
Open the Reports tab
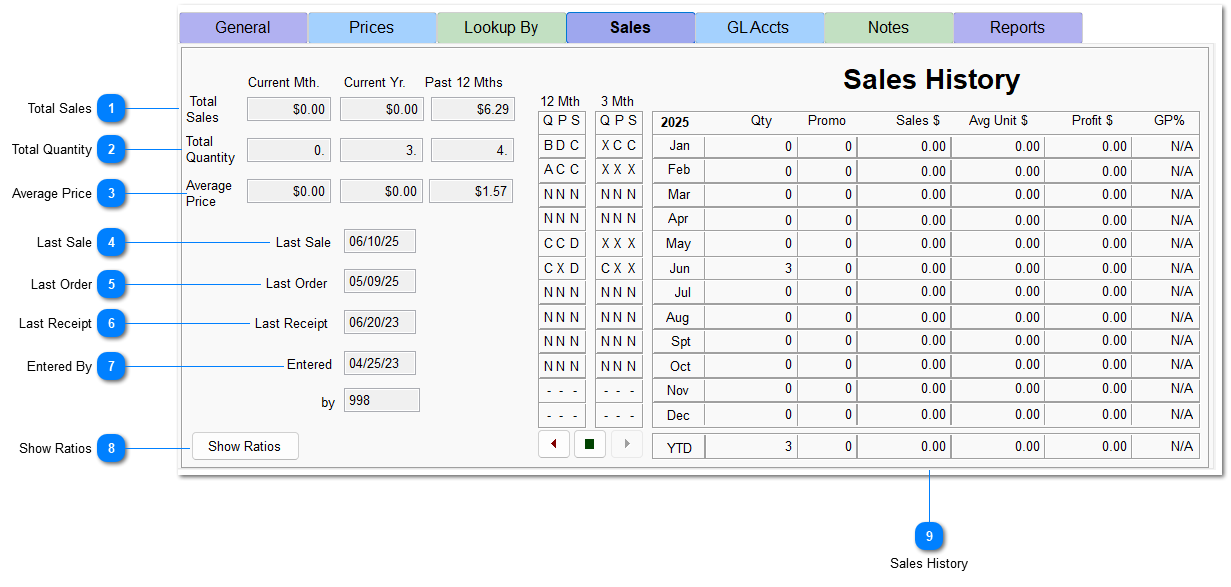click(1017, 27)
